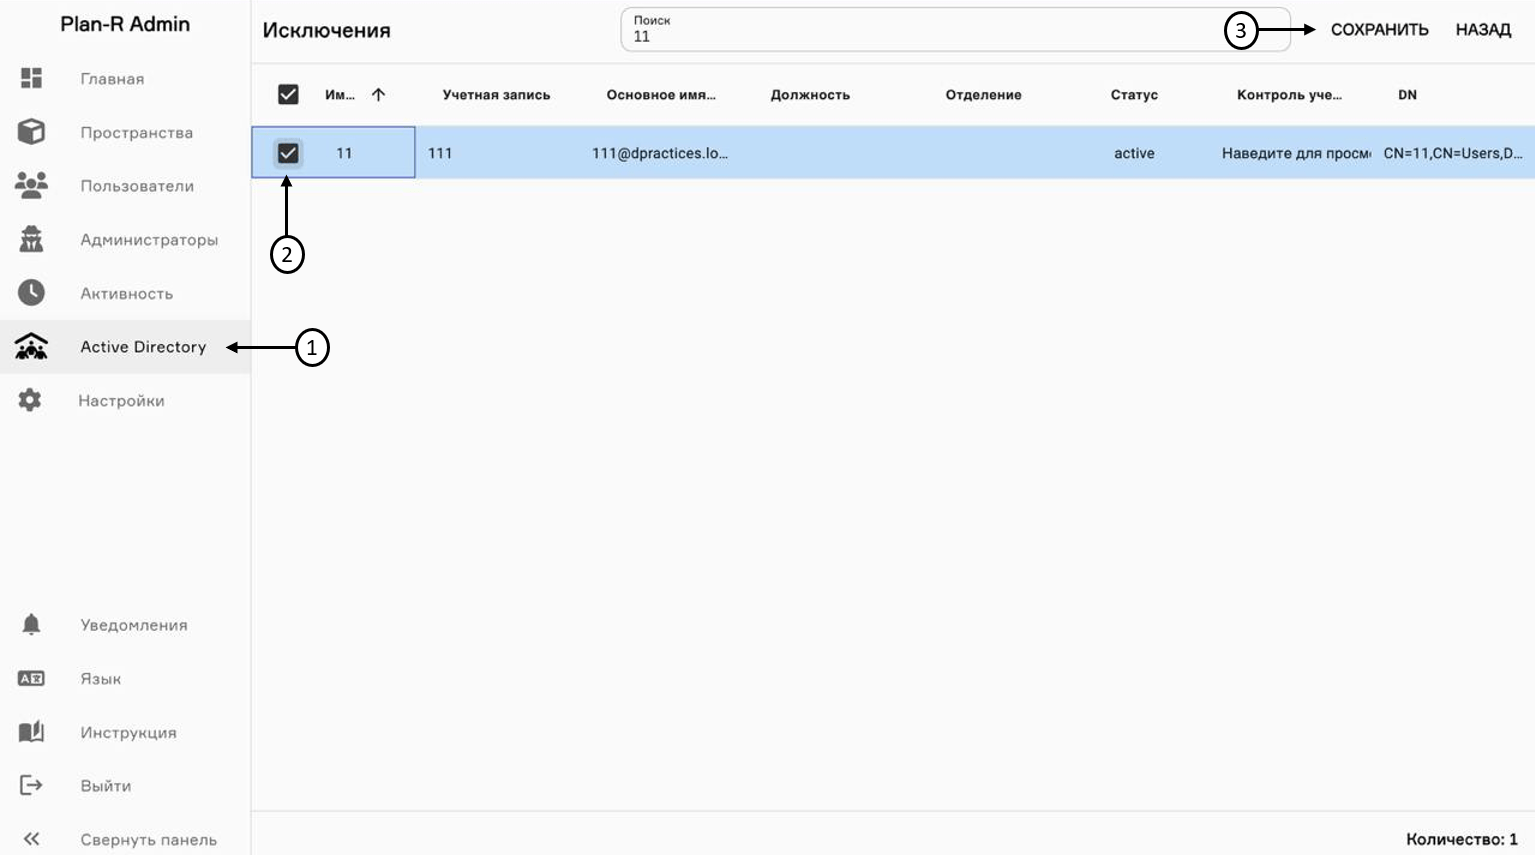Select the Пользователи sidebar icon
The width and height of the screenshot is (1535, 855).
pyautogui.click(x=31, y=185)
